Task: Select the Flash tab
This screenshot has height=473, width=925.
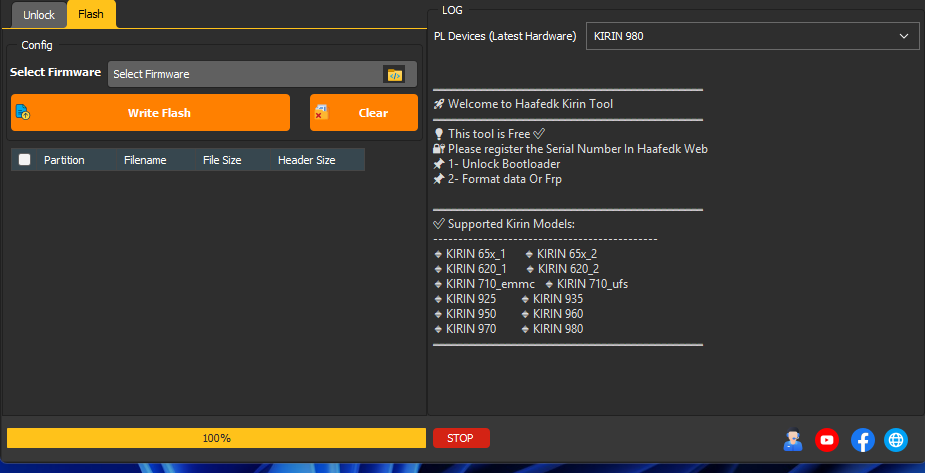Action: coord(91,15)
